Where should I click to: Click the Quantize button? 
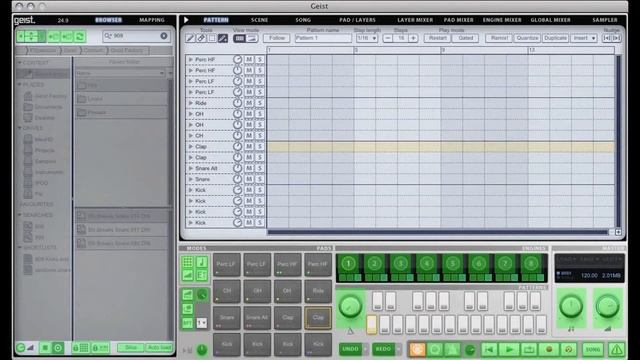click(x=527, y=38)
